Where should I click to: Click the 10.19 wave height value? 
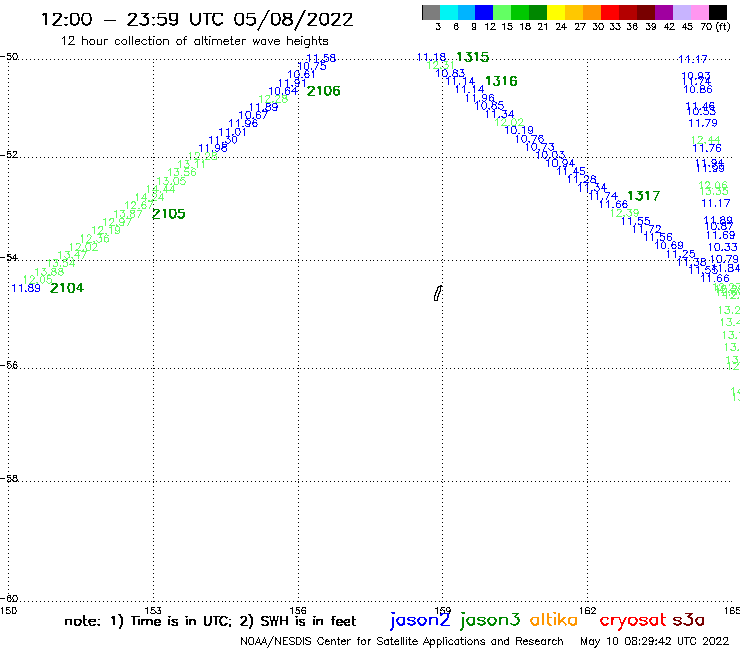tap(519, 130)
